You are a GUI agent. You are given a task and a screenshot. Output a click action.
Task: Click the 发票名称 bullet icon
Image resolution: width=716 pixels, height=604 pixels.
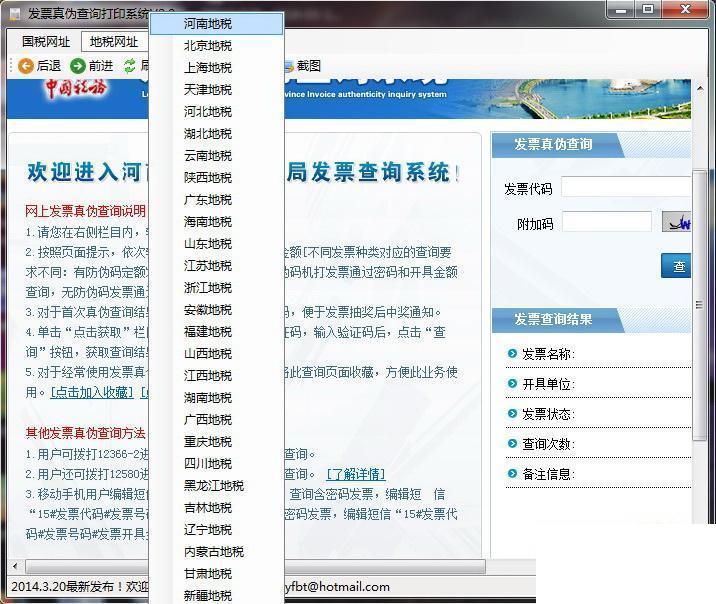512,353
